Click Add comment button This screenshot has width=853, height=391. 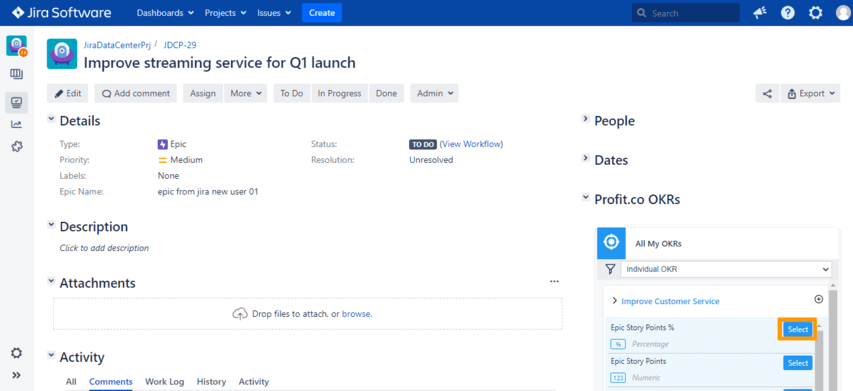click(x=135, y=94)
